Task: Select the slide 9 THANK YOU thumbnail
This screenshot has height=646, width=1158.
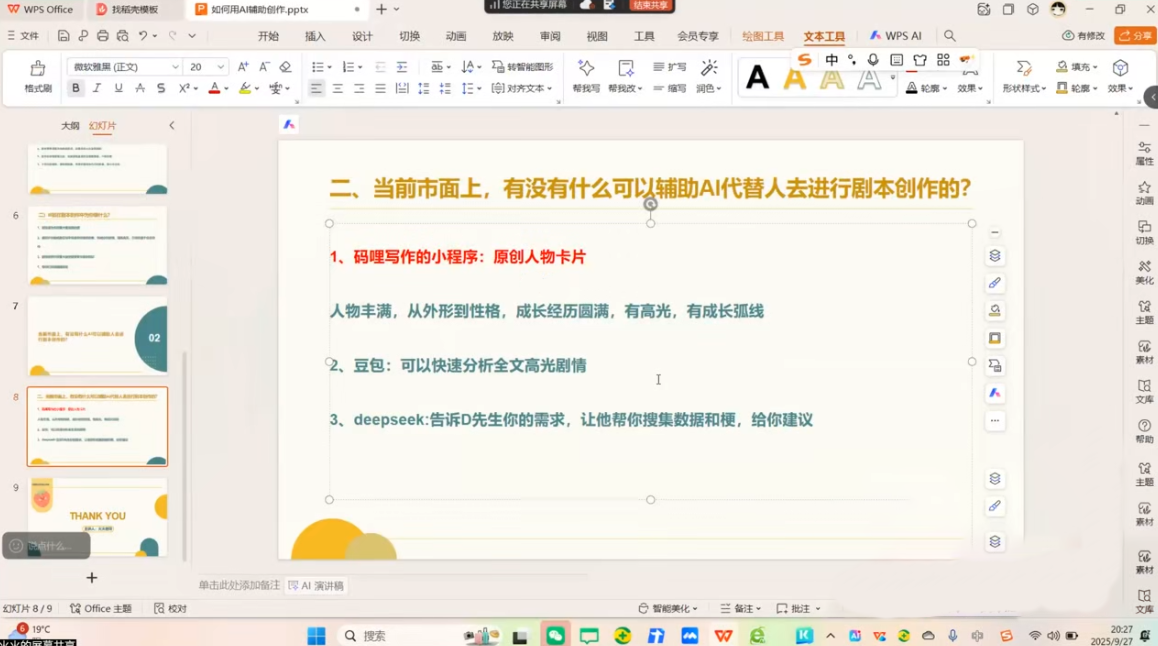Action: (97, 515)
